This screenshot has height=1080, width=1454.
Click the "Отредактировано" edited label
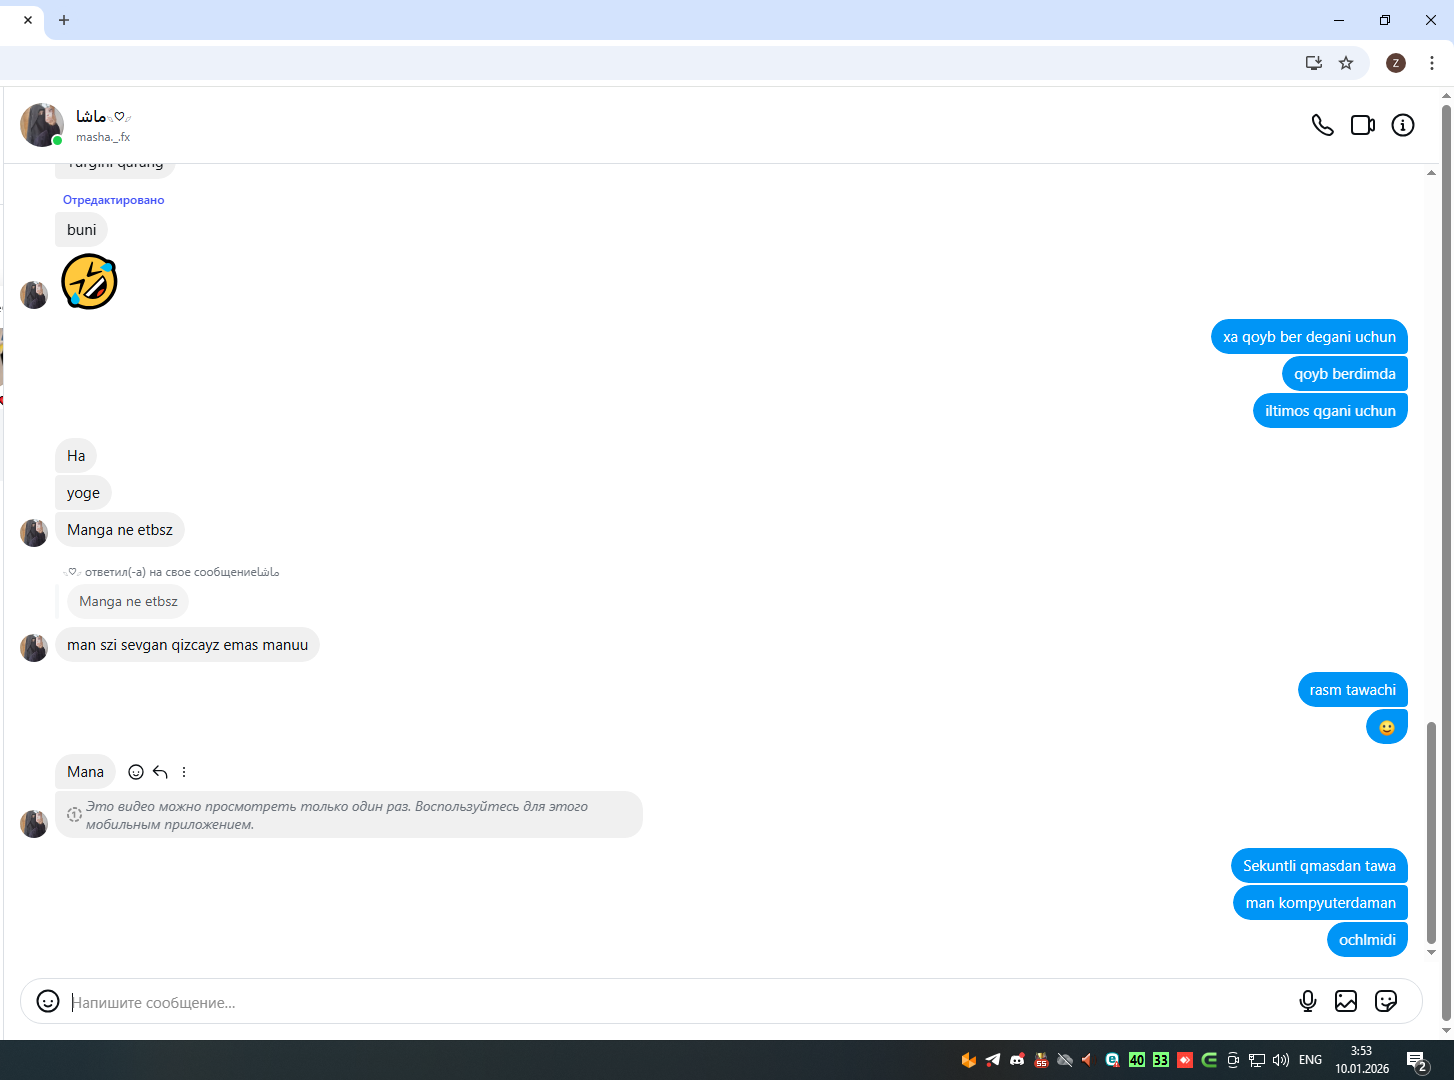[113, 200]
